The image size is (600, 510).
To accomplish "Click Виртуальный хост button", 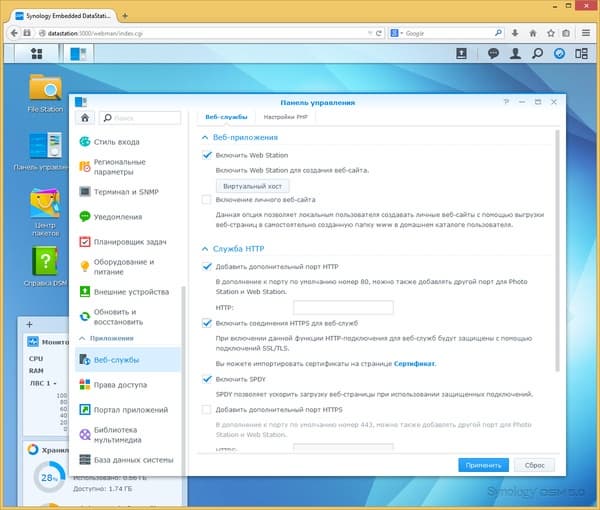I will (252, 186).
